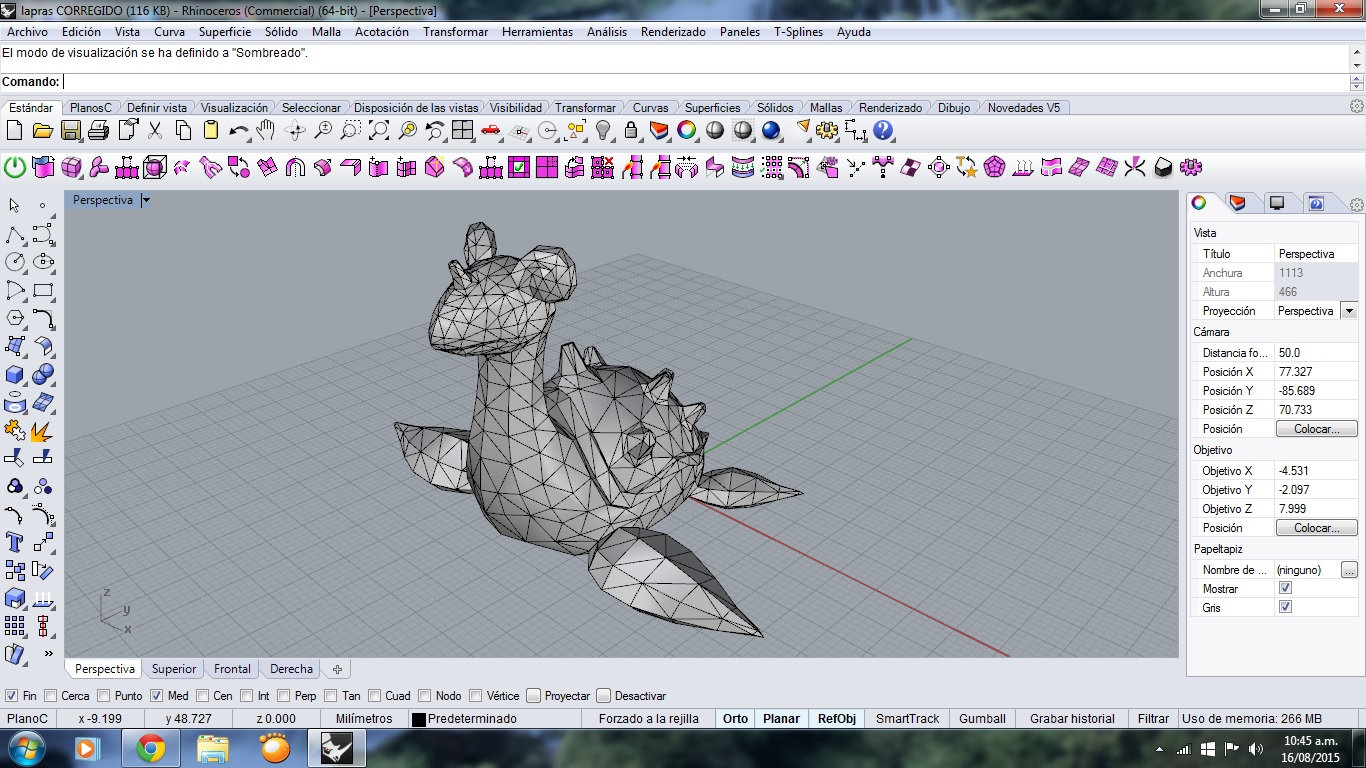This screenshot has height=768, width=1366.
Task: Open the panel options gear icon
Action: point(1357,204)
